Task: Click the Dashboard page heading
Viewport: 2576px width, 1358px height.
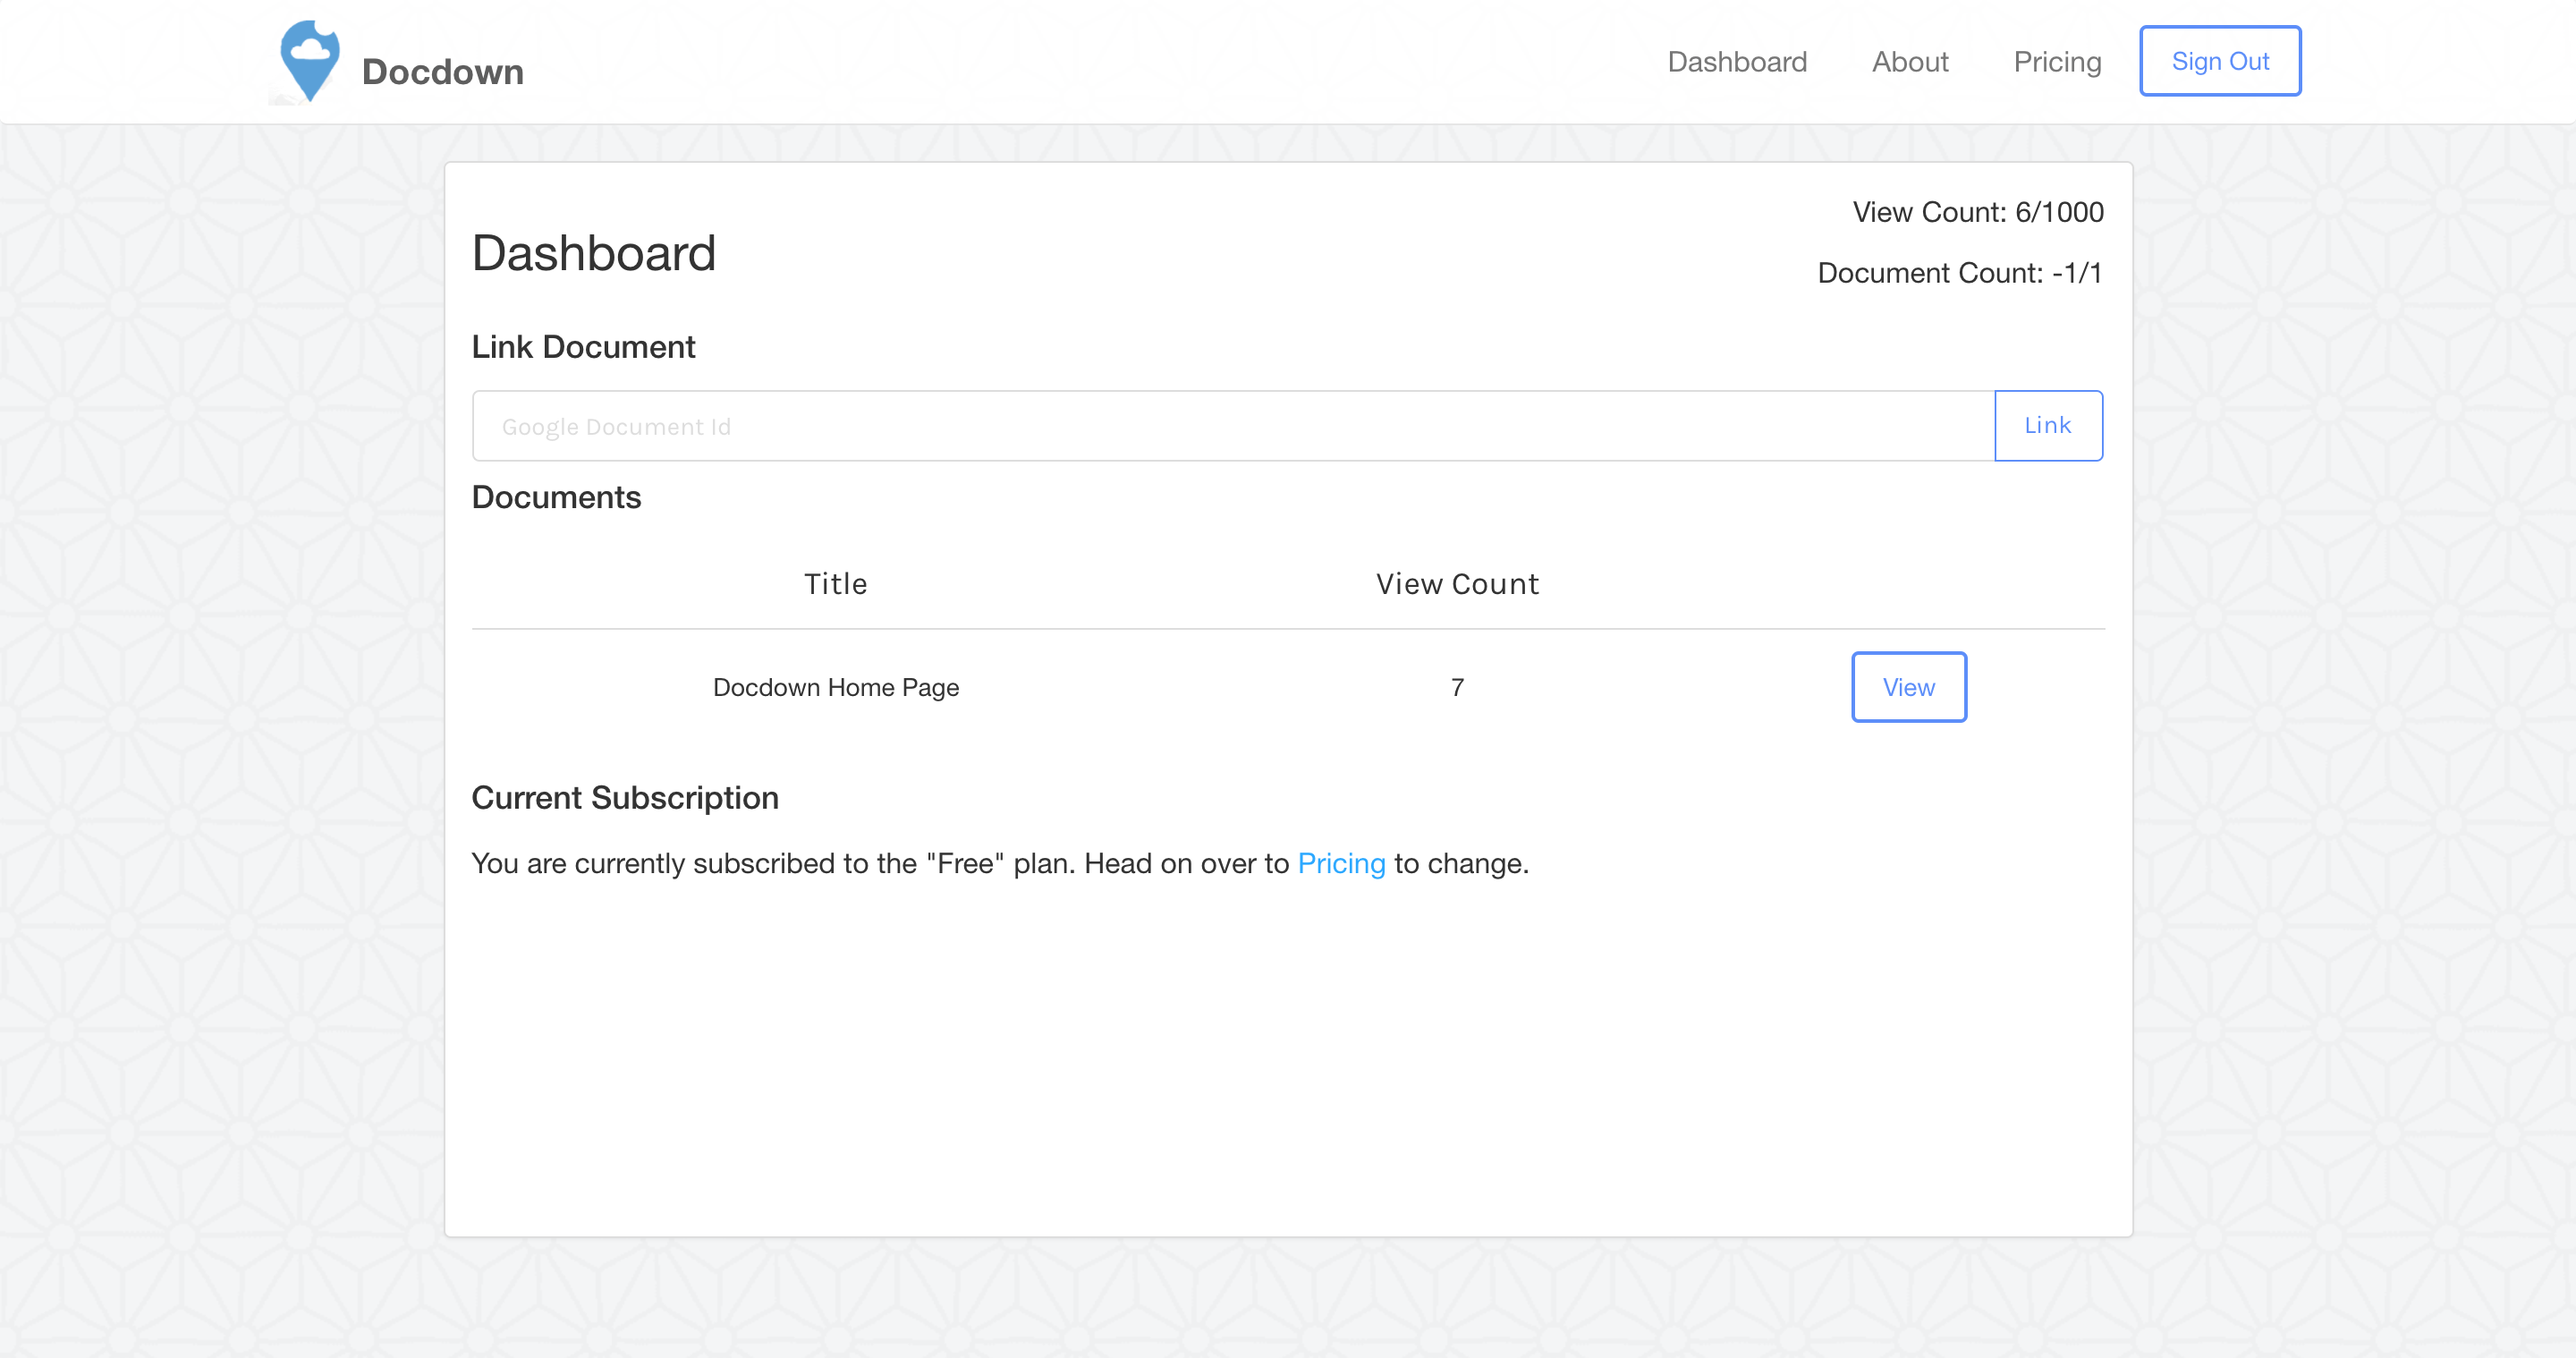Action: click(x=593, y=253)
